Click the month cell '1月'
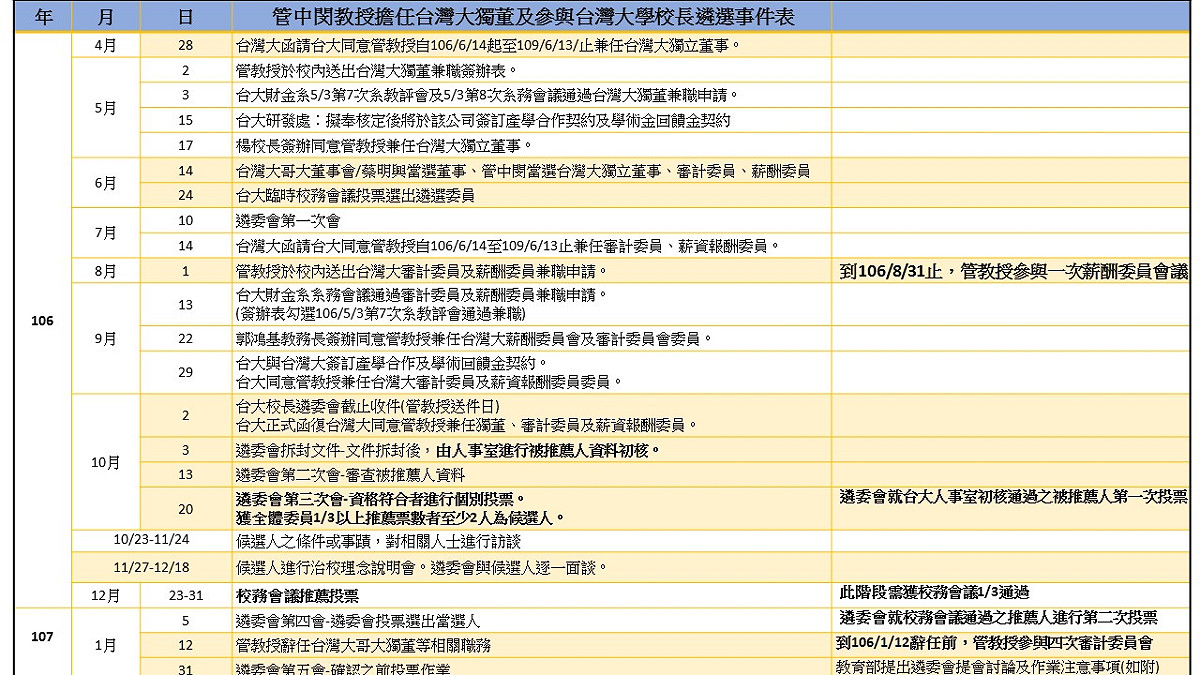This screenshot has height=675, width=1200. click(106, 645)
